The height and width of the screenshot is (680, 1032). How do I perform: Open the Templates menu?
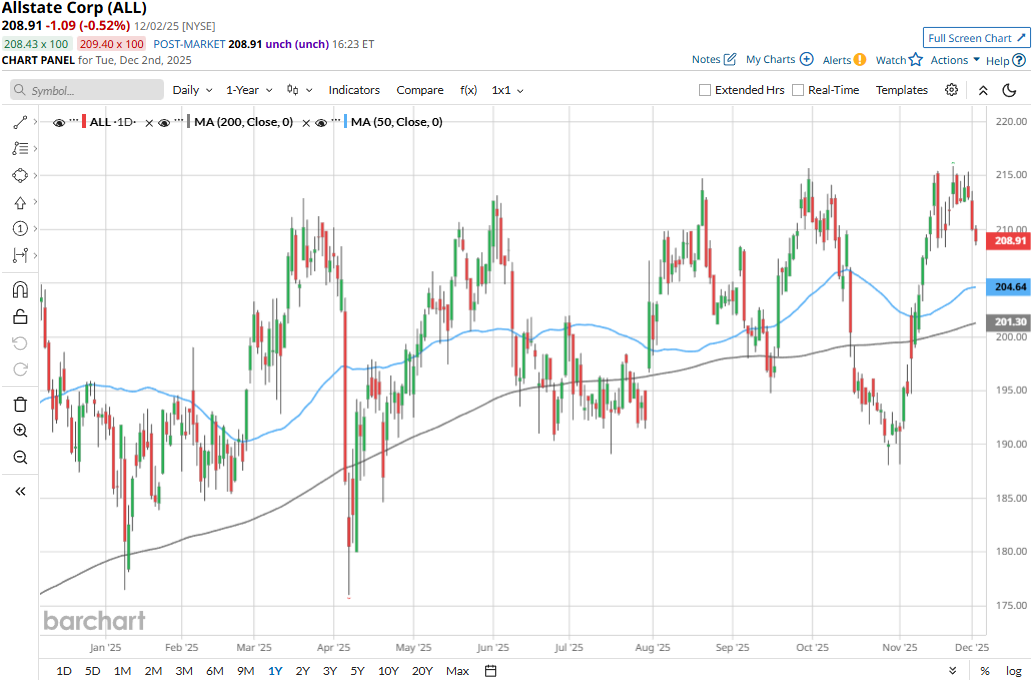click(902, 90)
